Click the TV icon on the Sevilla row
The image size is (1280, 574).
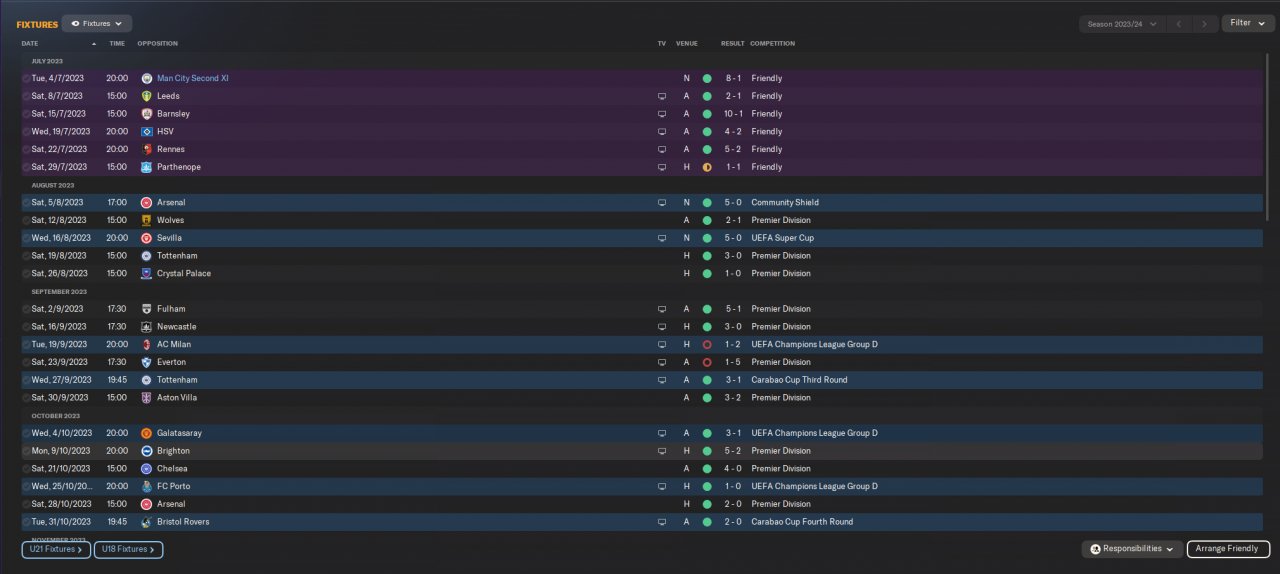(661, 238)
